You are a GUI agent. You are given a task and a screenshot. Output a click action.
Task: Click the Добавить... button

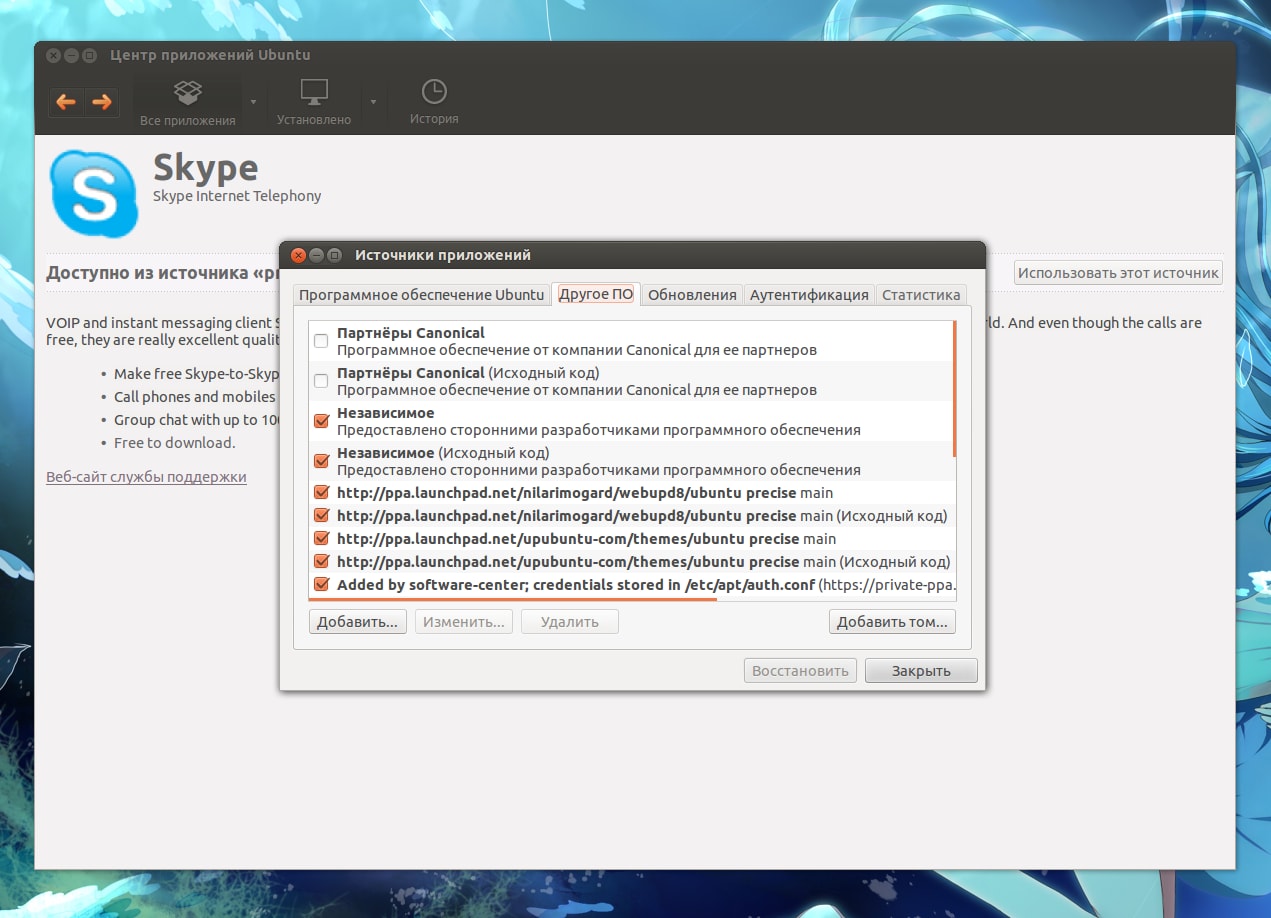point(357,622)
